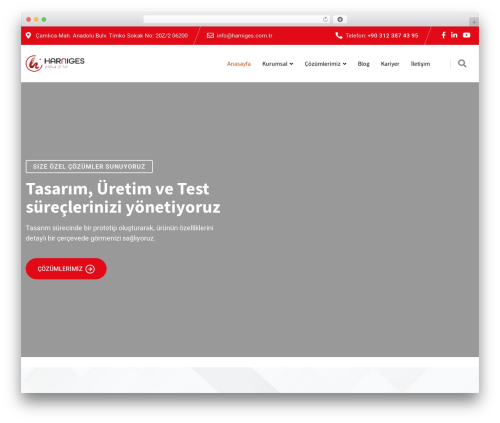500x423 pixels.
Task: Click the red ÇÖZÜMLERİMİZ button
Action: pyautogui.click(x=66, y=269)
